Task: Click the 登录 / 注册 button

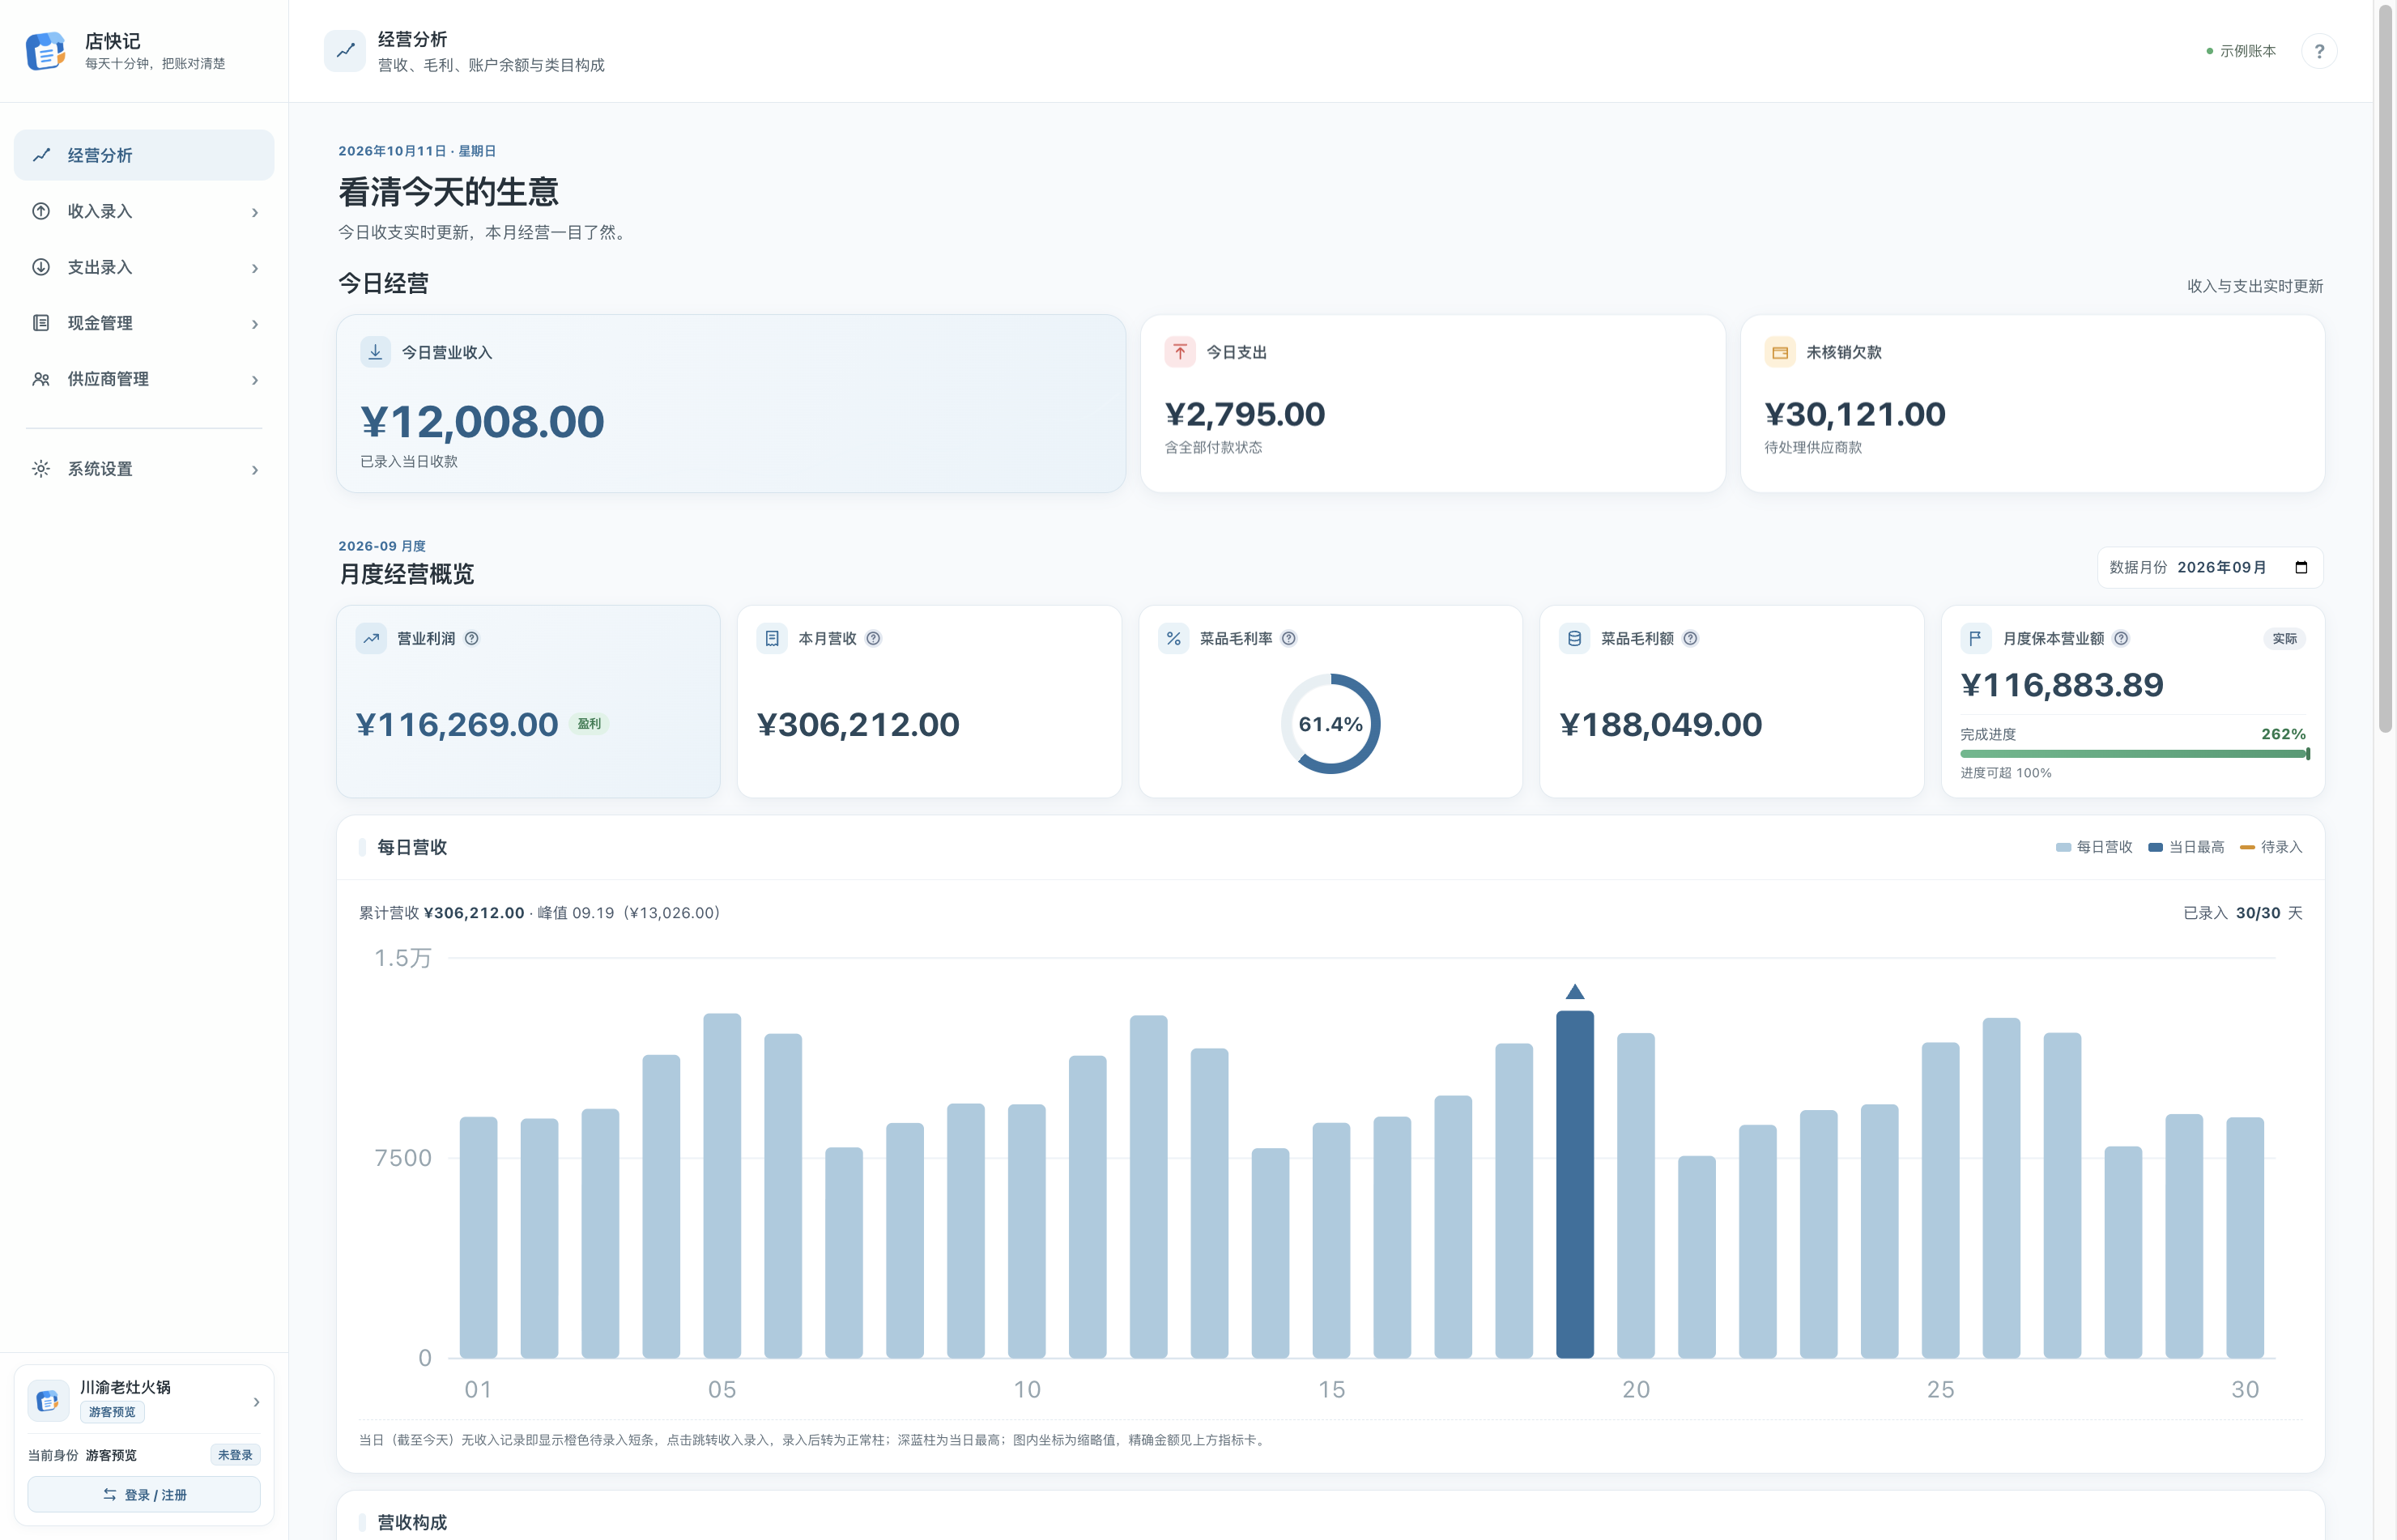Action: pyautogui.click(x=144, y=1494)
